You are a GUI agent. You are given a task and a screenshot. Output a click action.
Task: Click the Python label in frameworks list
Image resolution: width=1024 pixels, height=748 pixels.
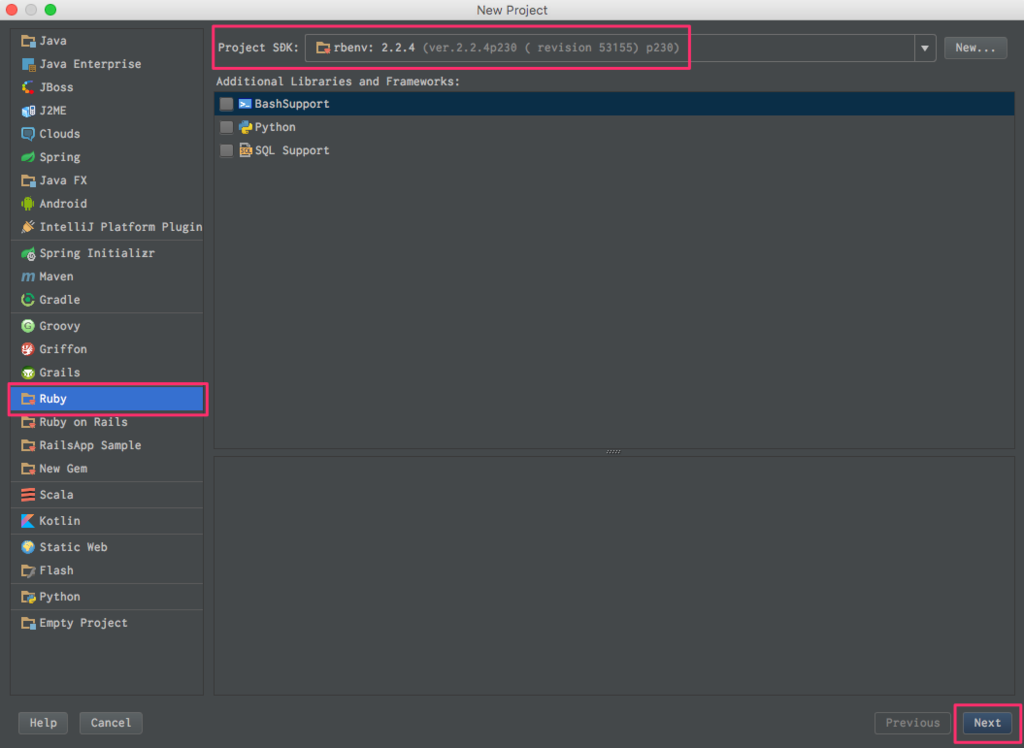click(275, 127)
